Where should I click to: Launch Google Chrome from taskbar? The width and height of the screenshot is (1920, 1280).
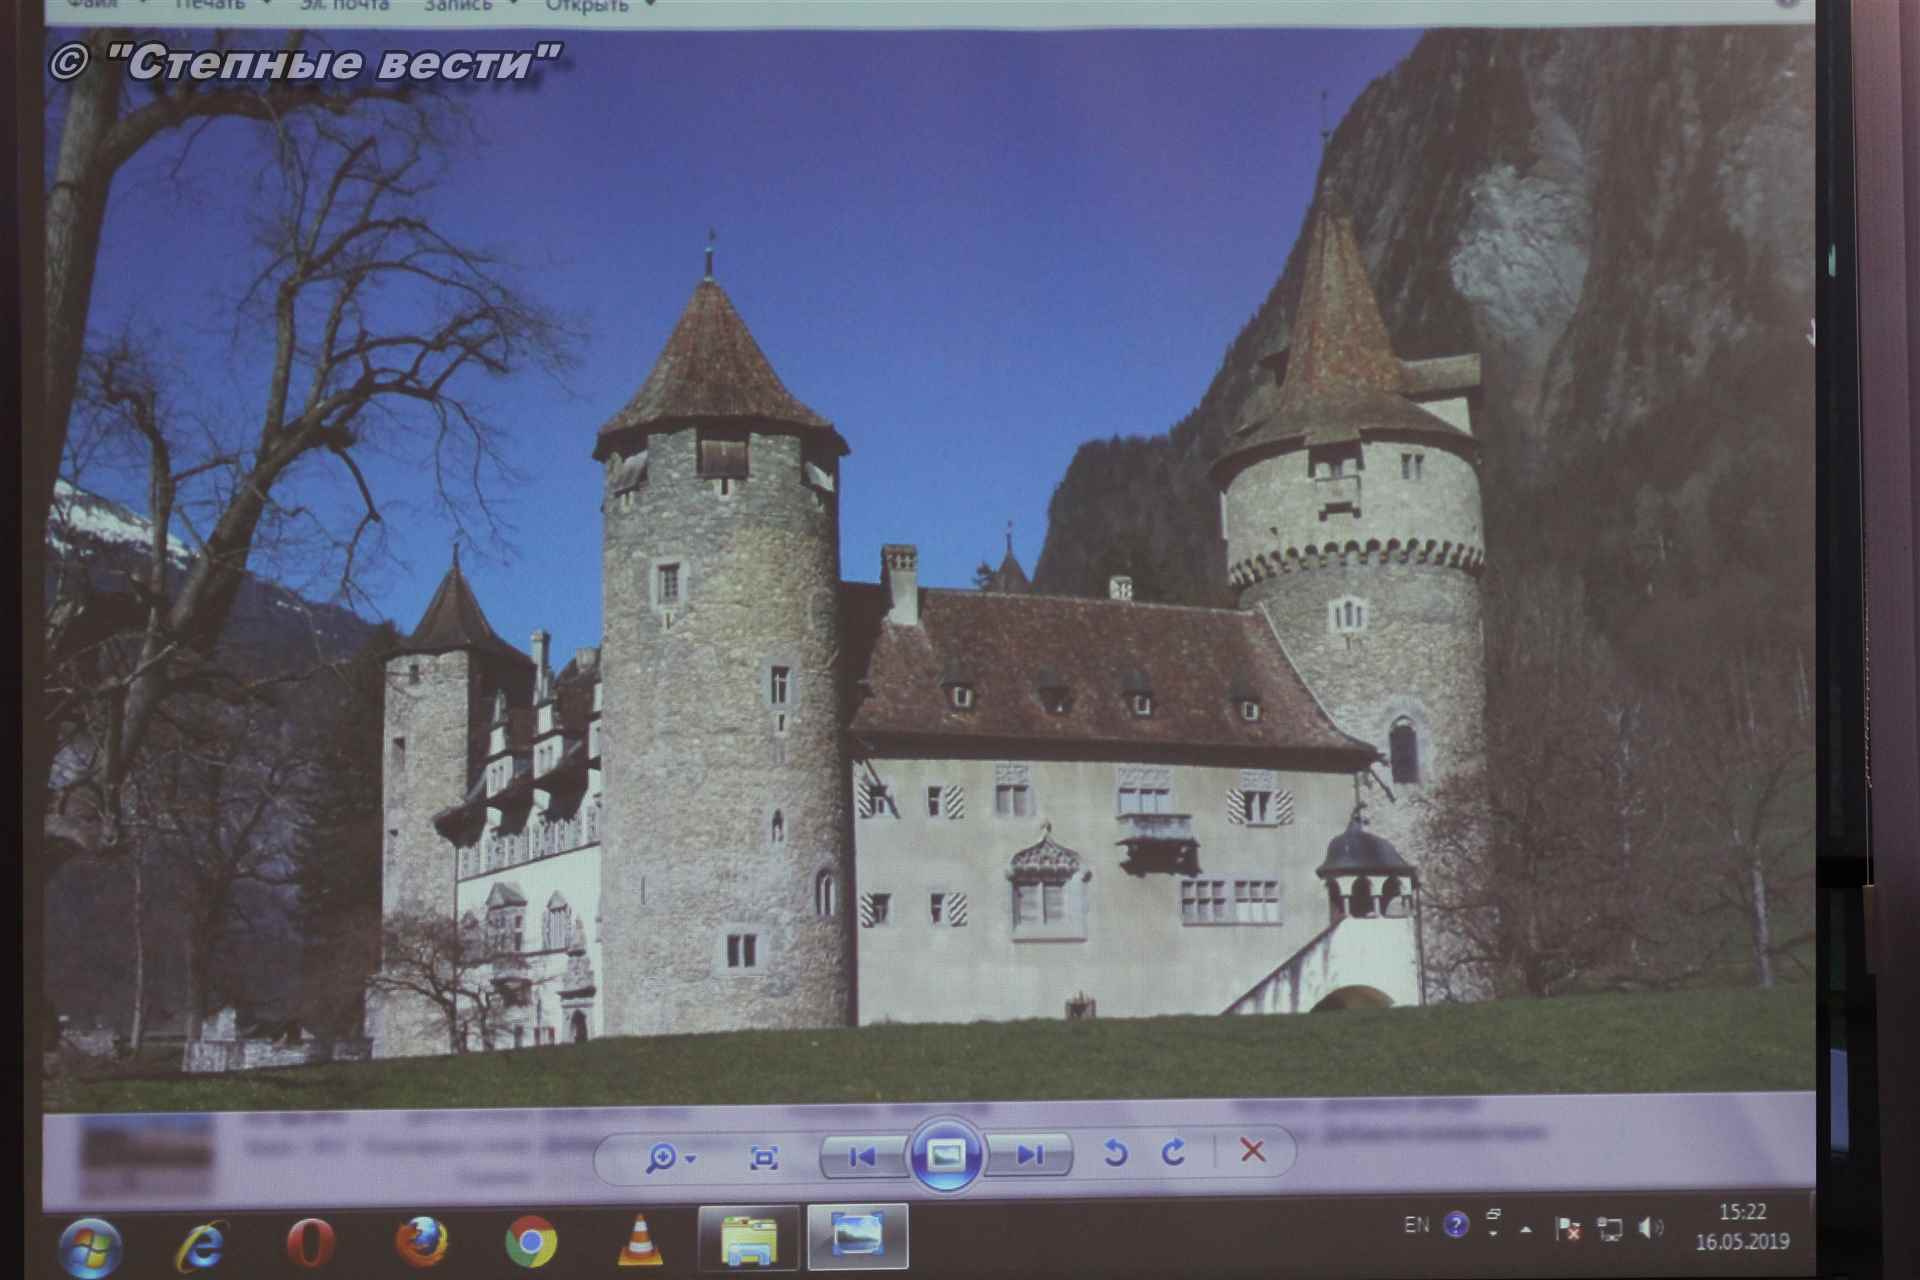530,1242
